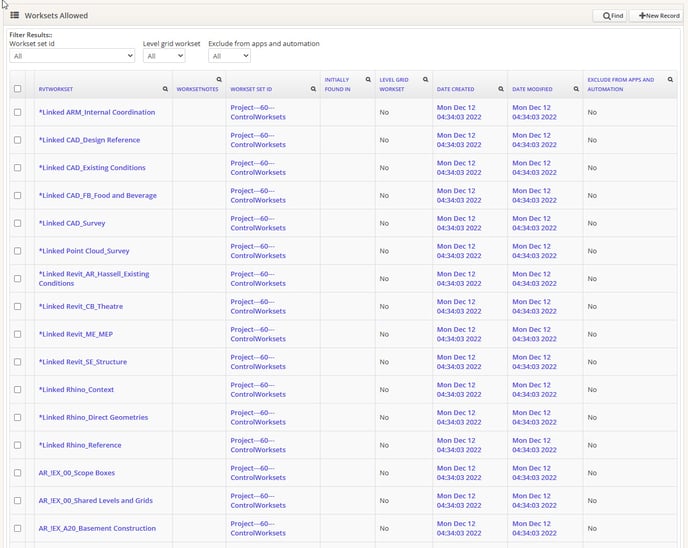688x548 pixels.
Task: Sort by the WORKSET SET ID column header
Action: click(251, 89)
